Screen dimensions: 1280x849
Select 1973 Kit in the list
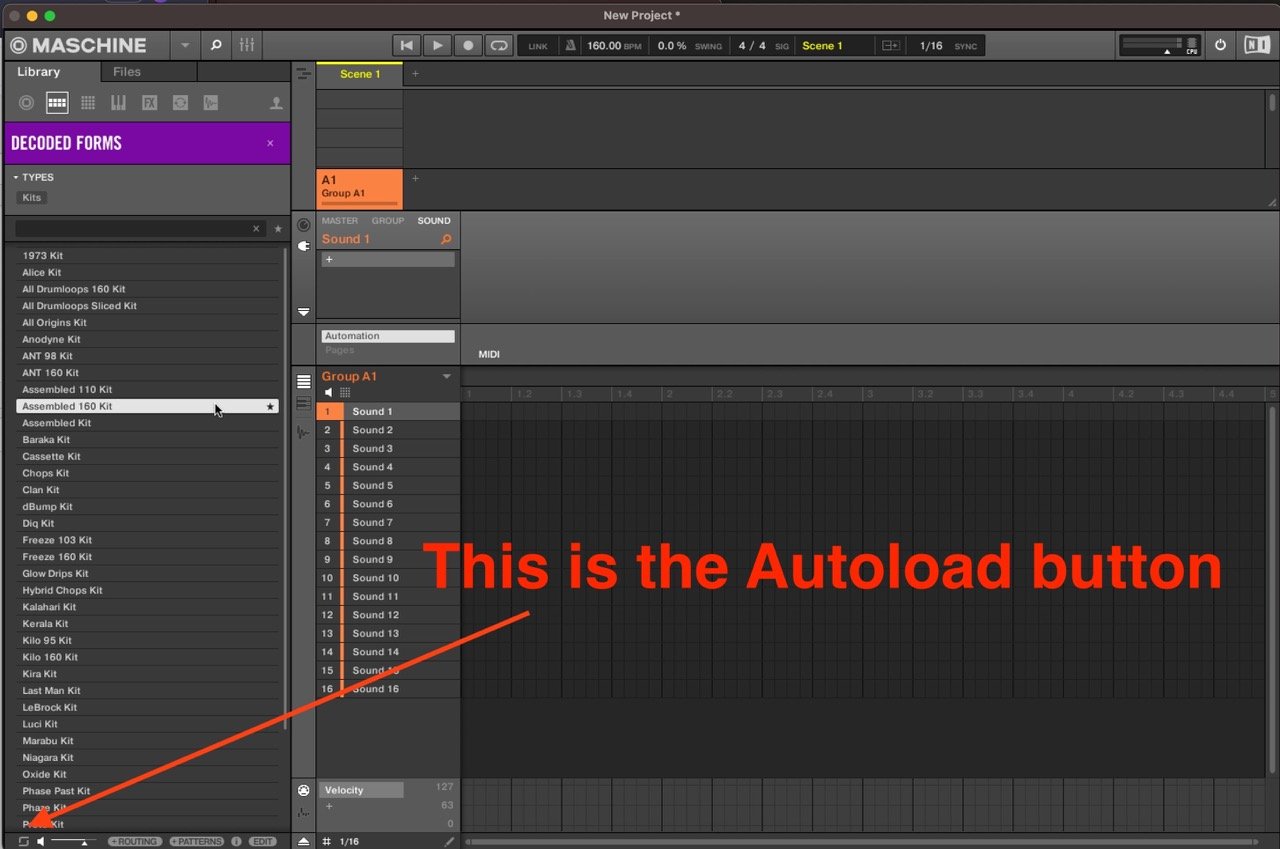point(147,255)
